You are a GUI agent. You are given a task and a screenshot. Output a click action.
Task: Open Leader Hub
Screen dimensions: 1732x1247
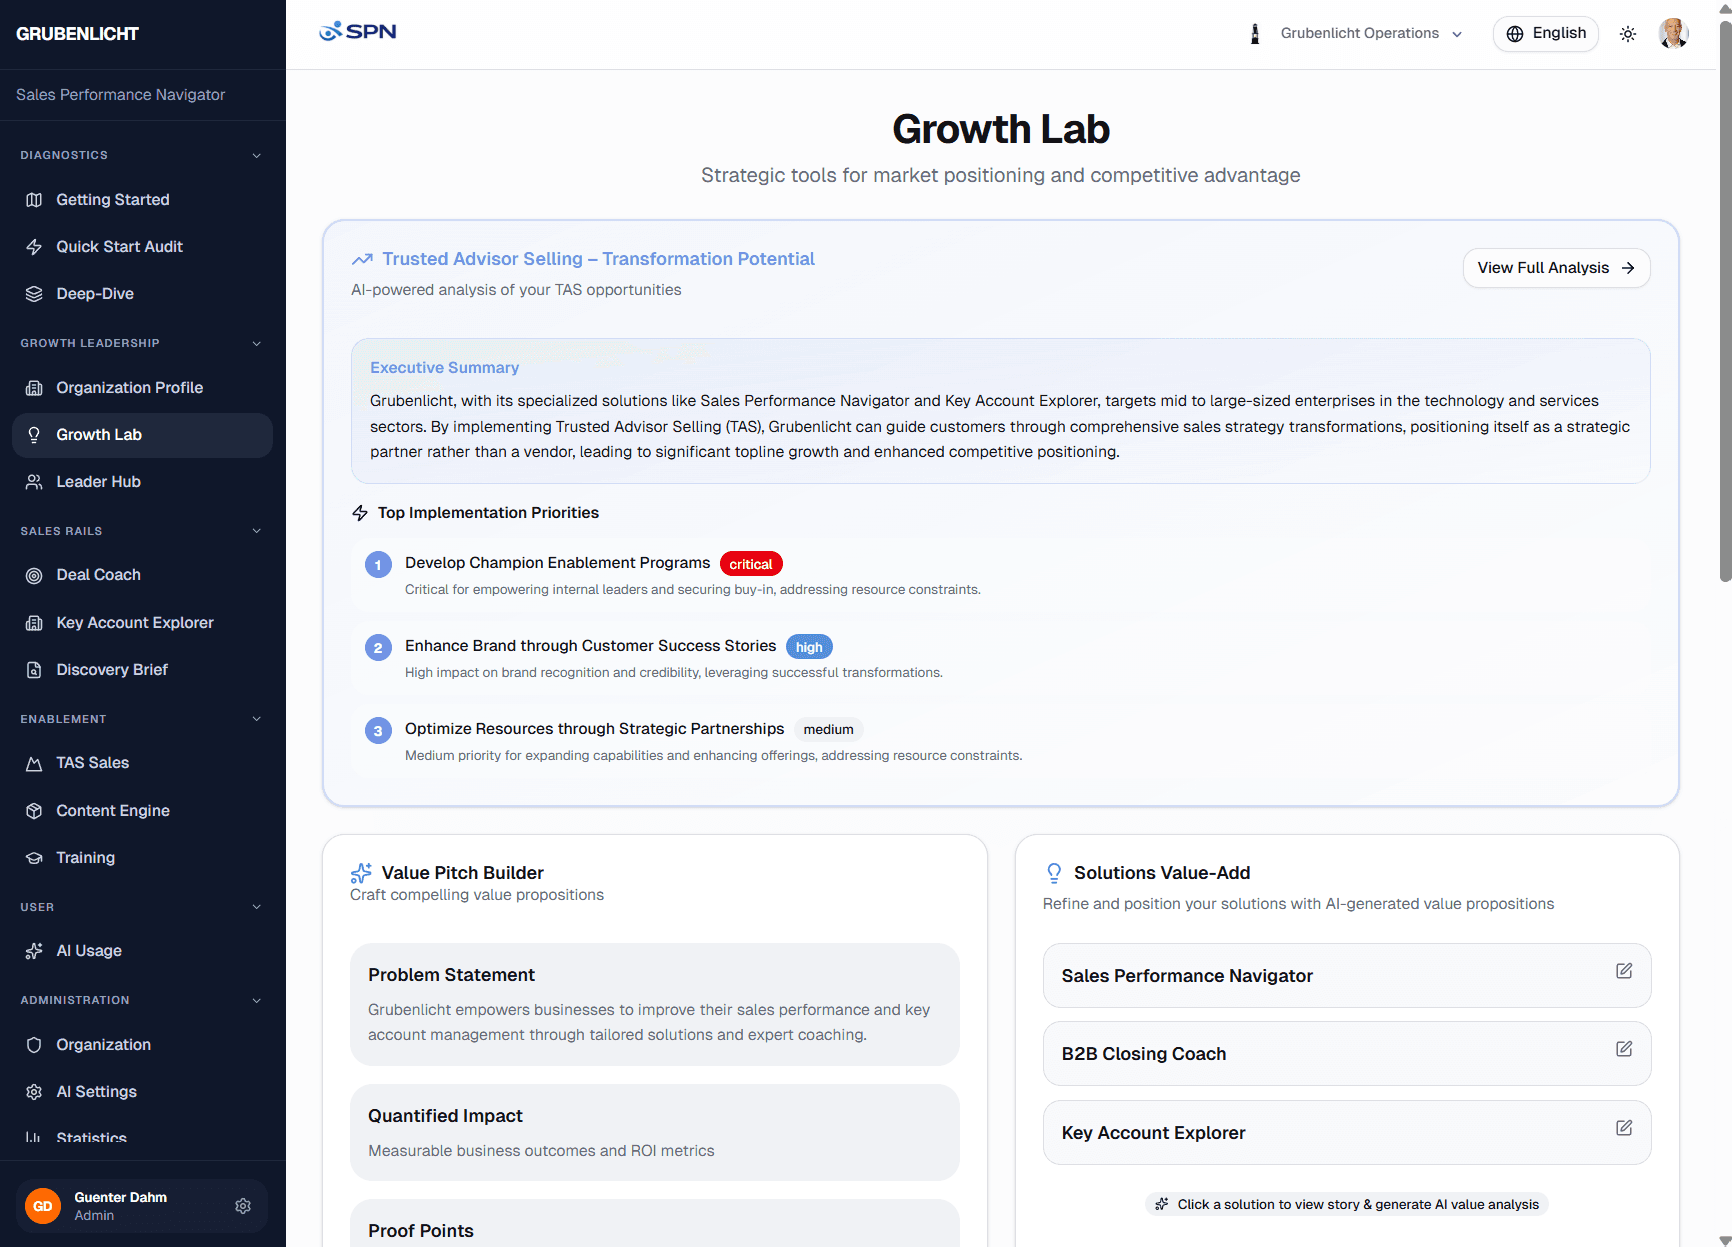pyautogui.click(x=98, y=481)
